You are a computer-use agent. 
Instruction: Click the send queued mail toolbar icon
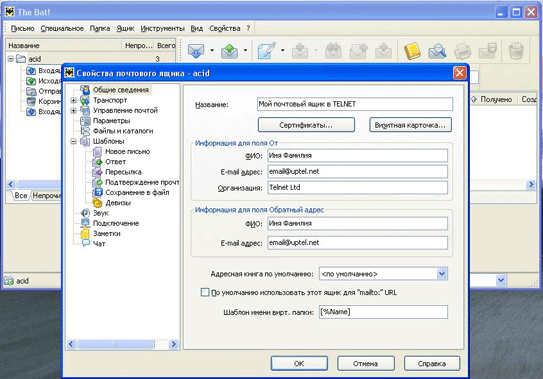(230, 51)
